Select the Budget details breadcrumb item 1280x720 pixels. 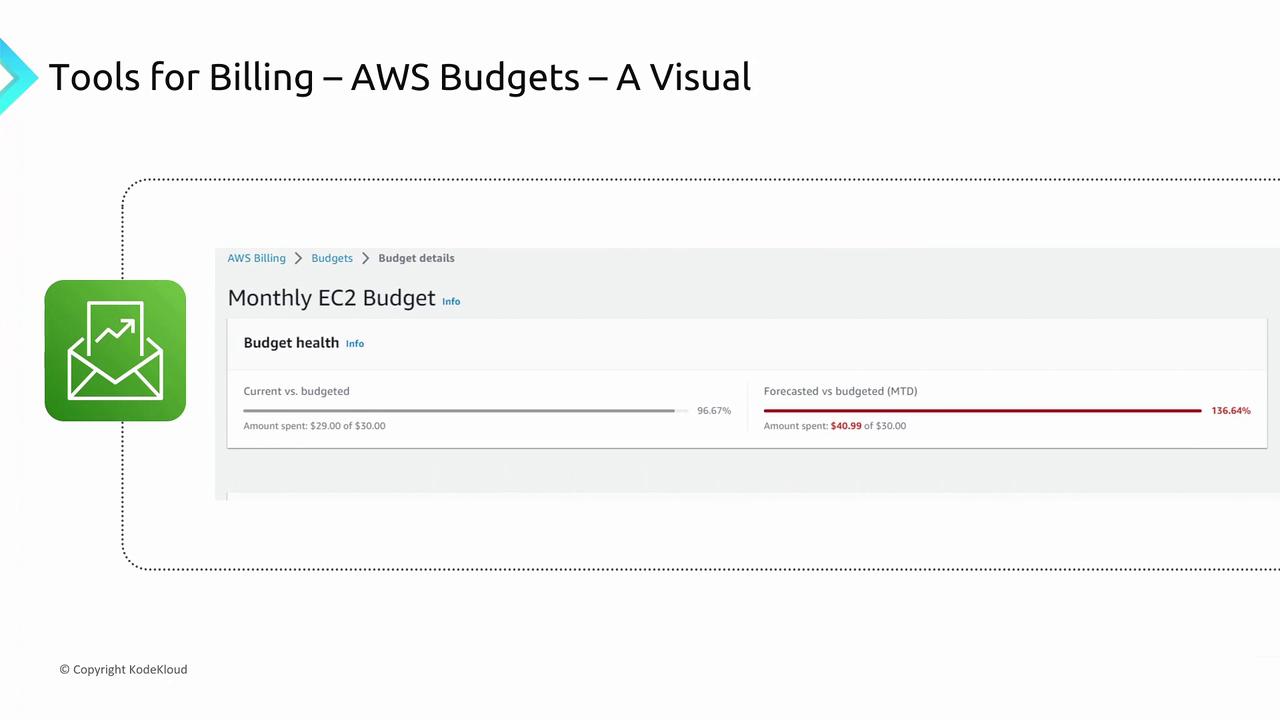tap(416, 258)
